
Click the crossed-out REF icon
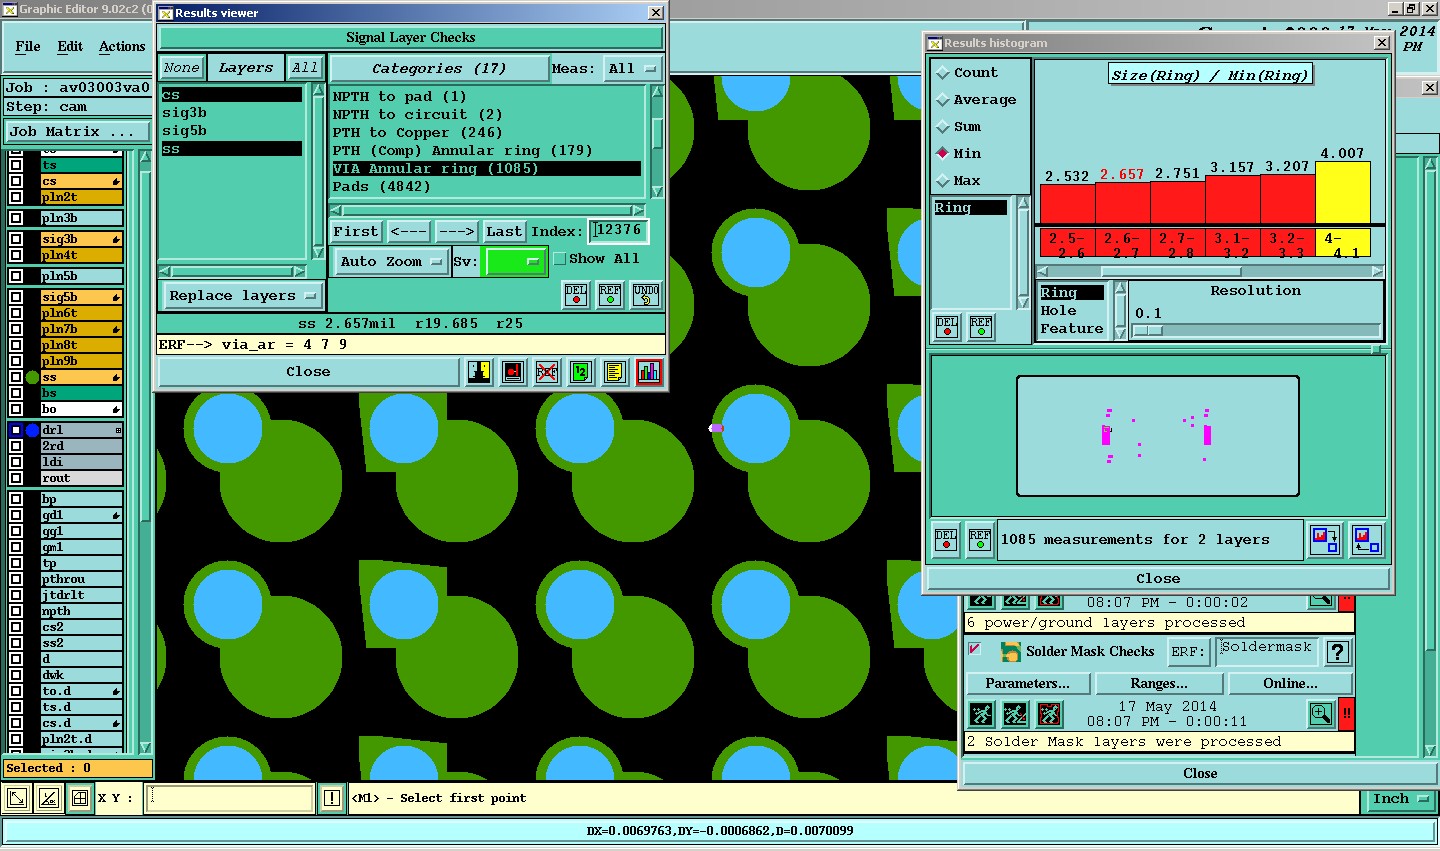[547, 372]
